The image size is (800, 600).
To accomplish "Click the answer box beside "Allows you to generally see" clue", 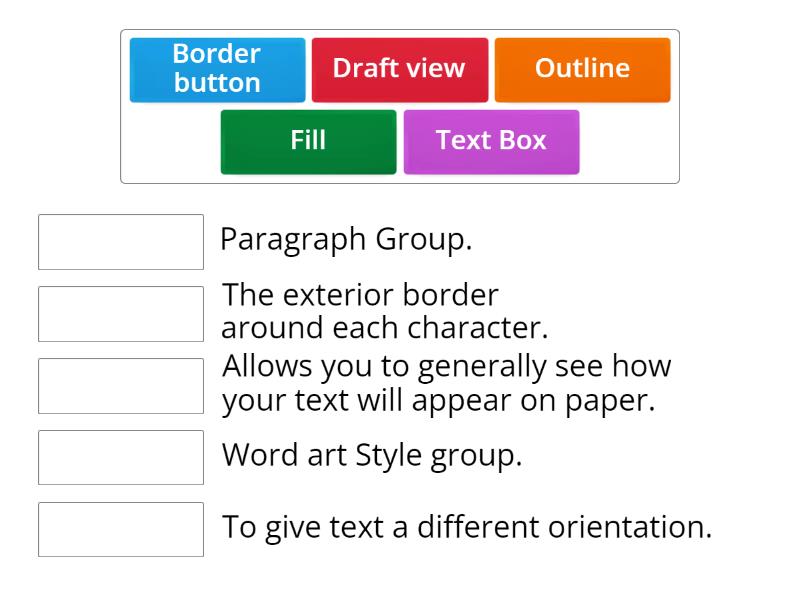I will point(120,385).
